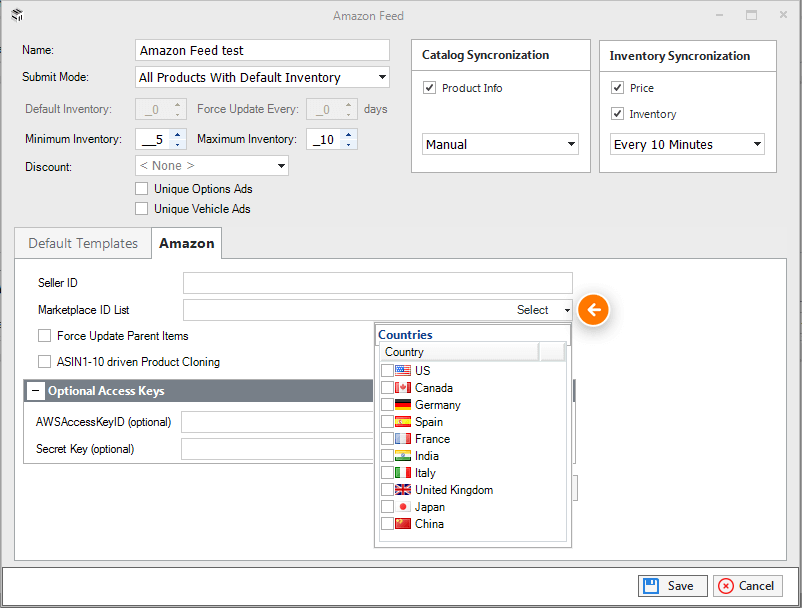Click the Name input field

click(x=262, y=50)
